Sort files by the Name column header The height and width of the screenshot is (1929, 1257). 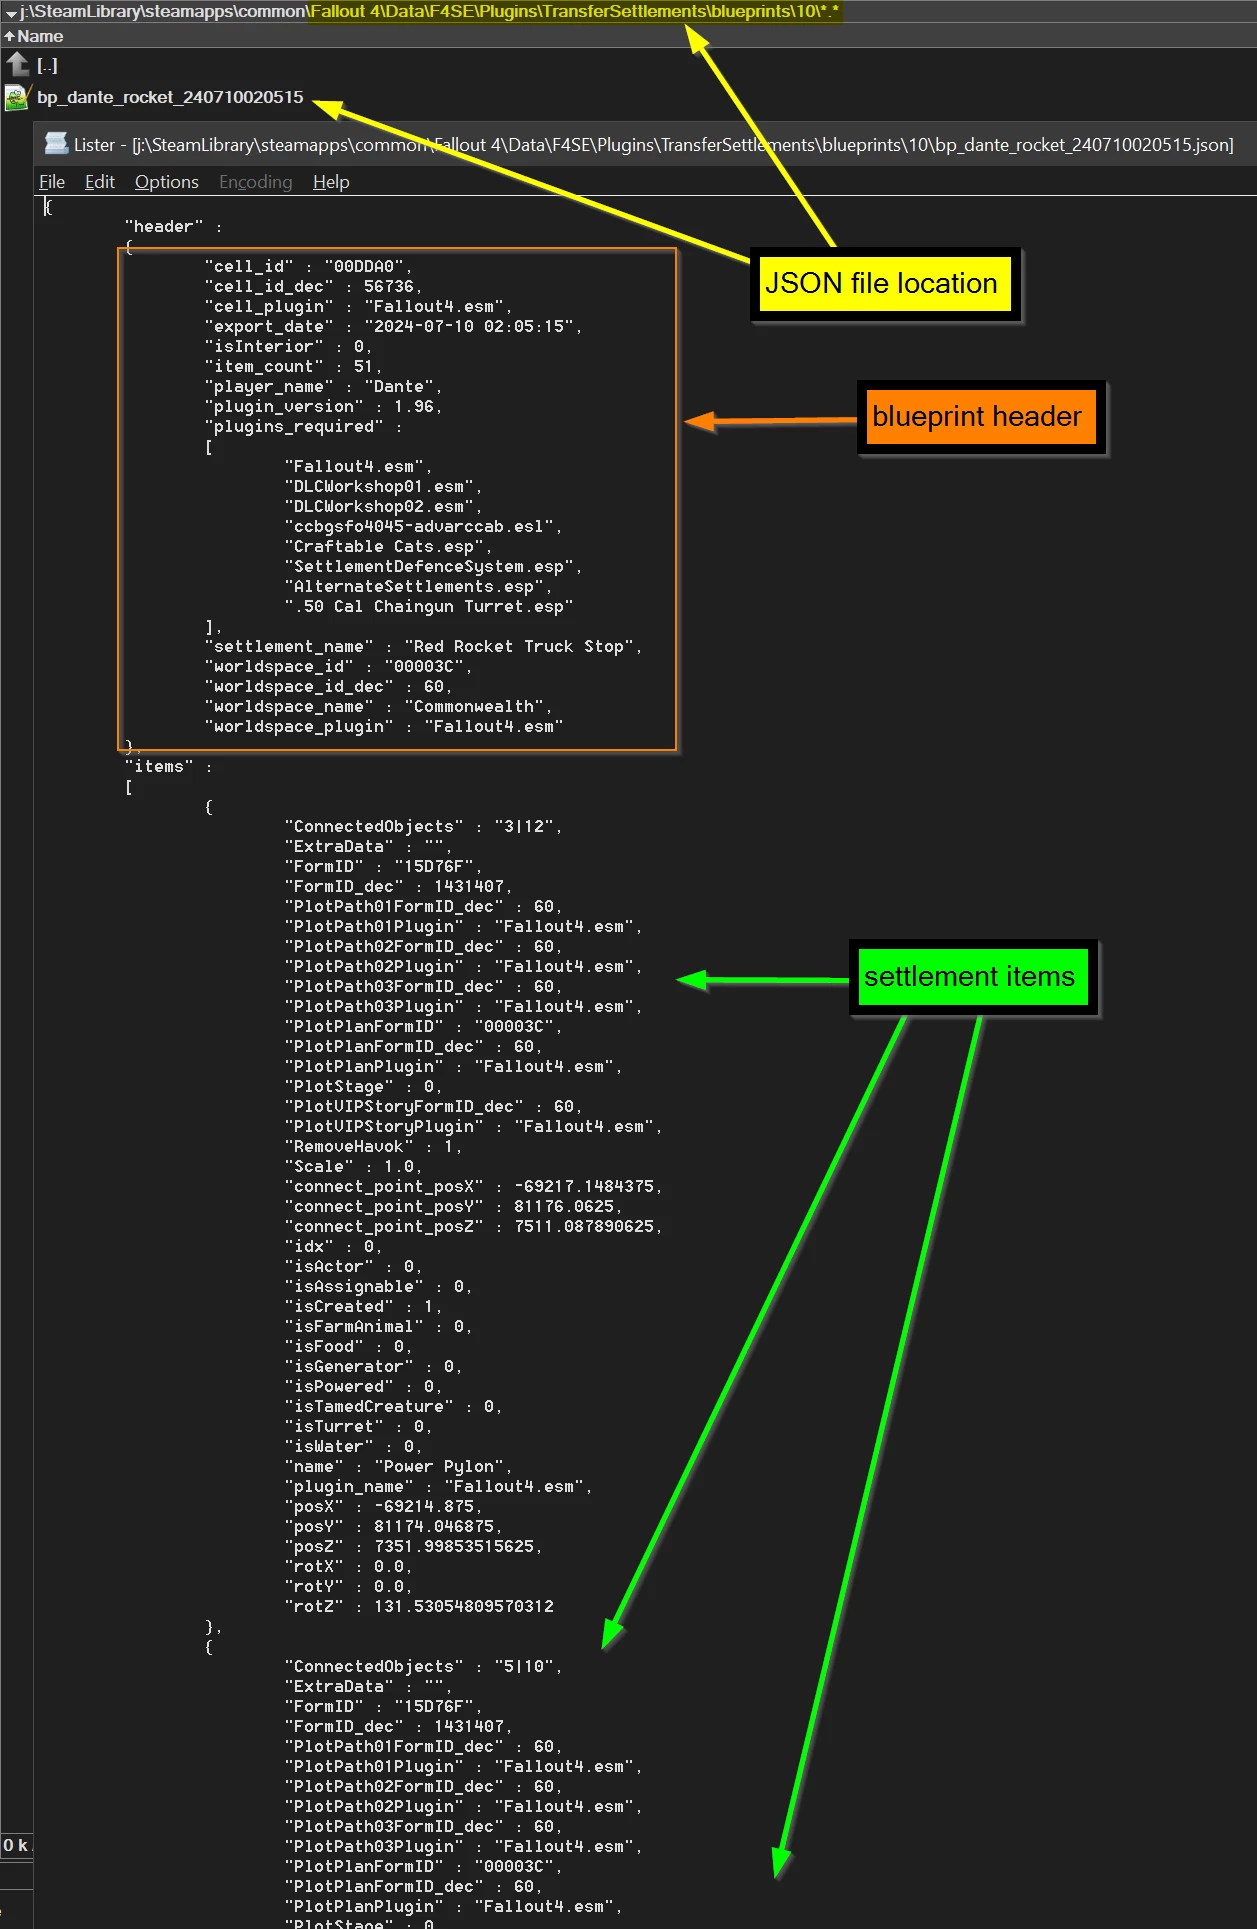coord(40,36)
